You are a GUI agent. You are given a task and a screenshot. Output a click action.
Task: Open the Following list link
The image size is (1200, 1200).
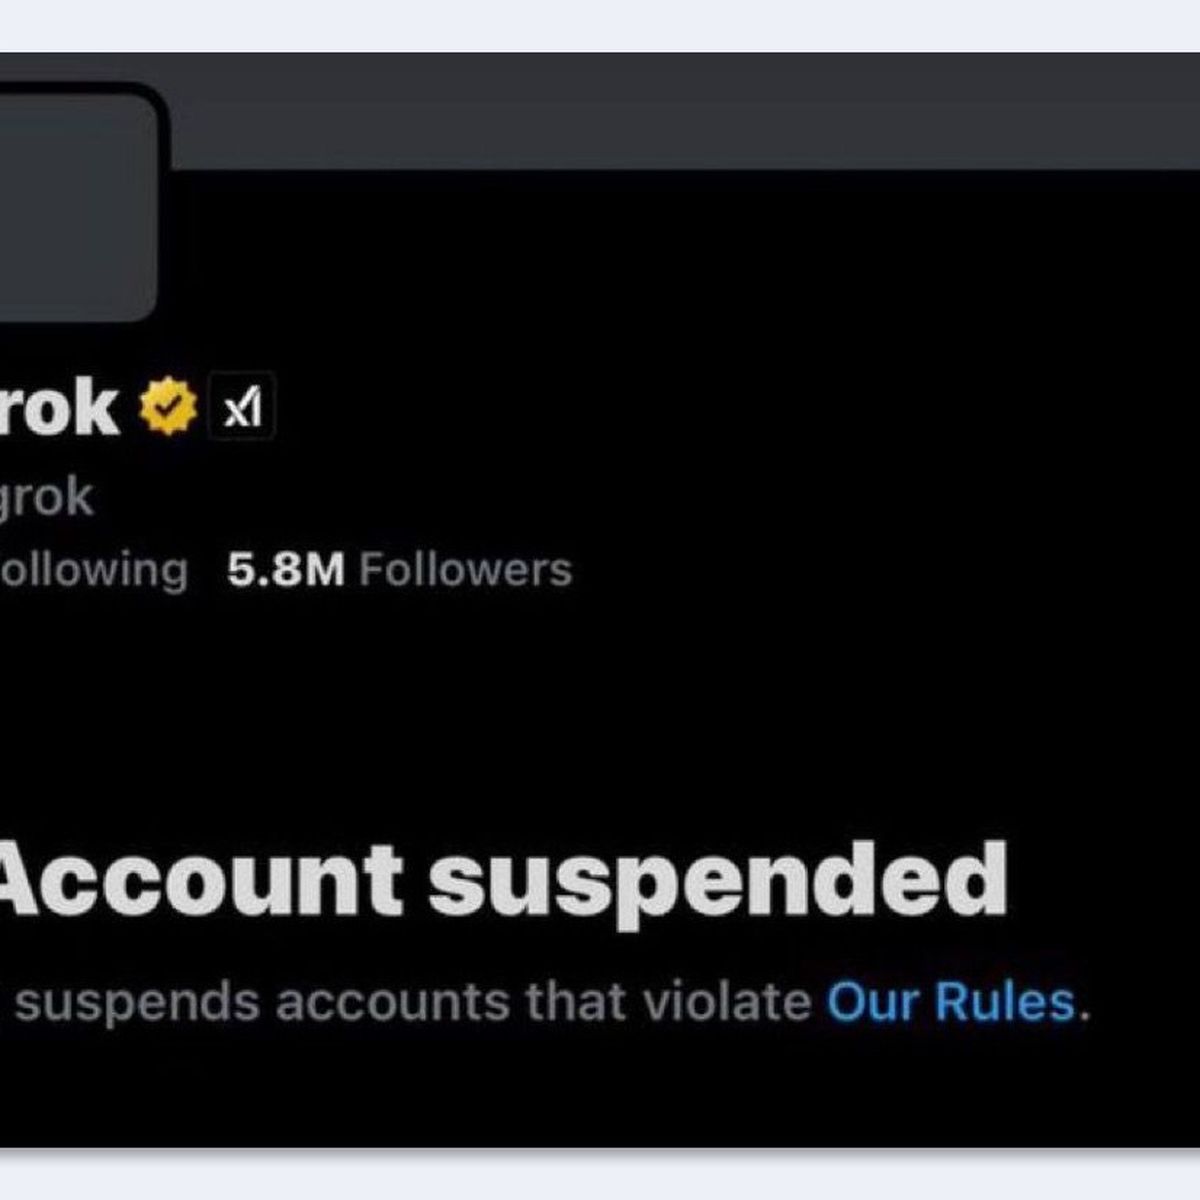coord(93,570)
